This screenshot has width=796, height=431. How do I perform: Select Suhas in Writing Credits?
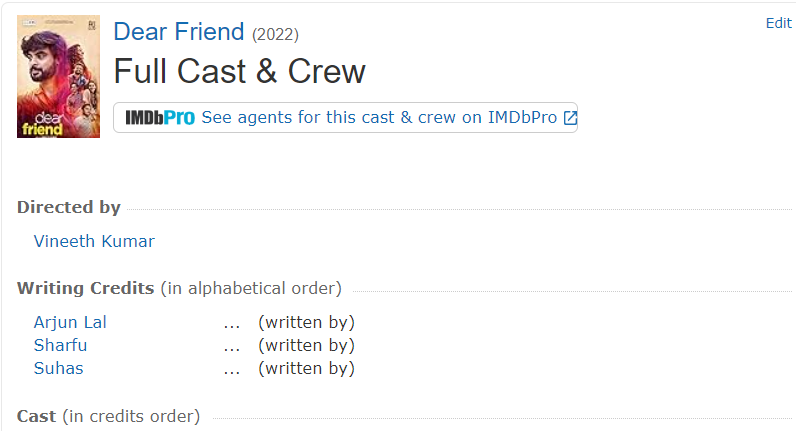(x=58, y=368)
